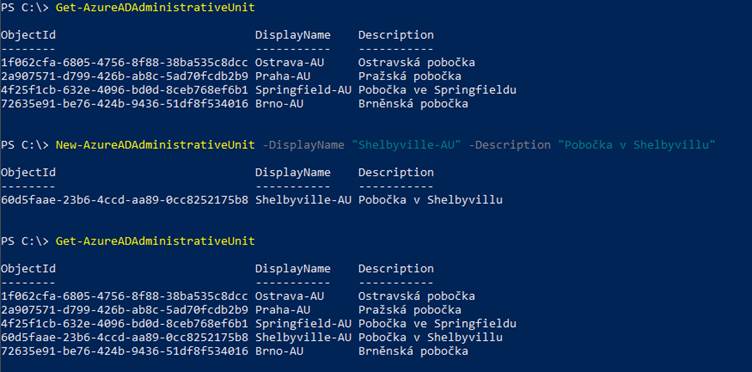Click the -Description parameter in the command
The height and width of the screenshot is (372, 752).
(x=509, y=145)
